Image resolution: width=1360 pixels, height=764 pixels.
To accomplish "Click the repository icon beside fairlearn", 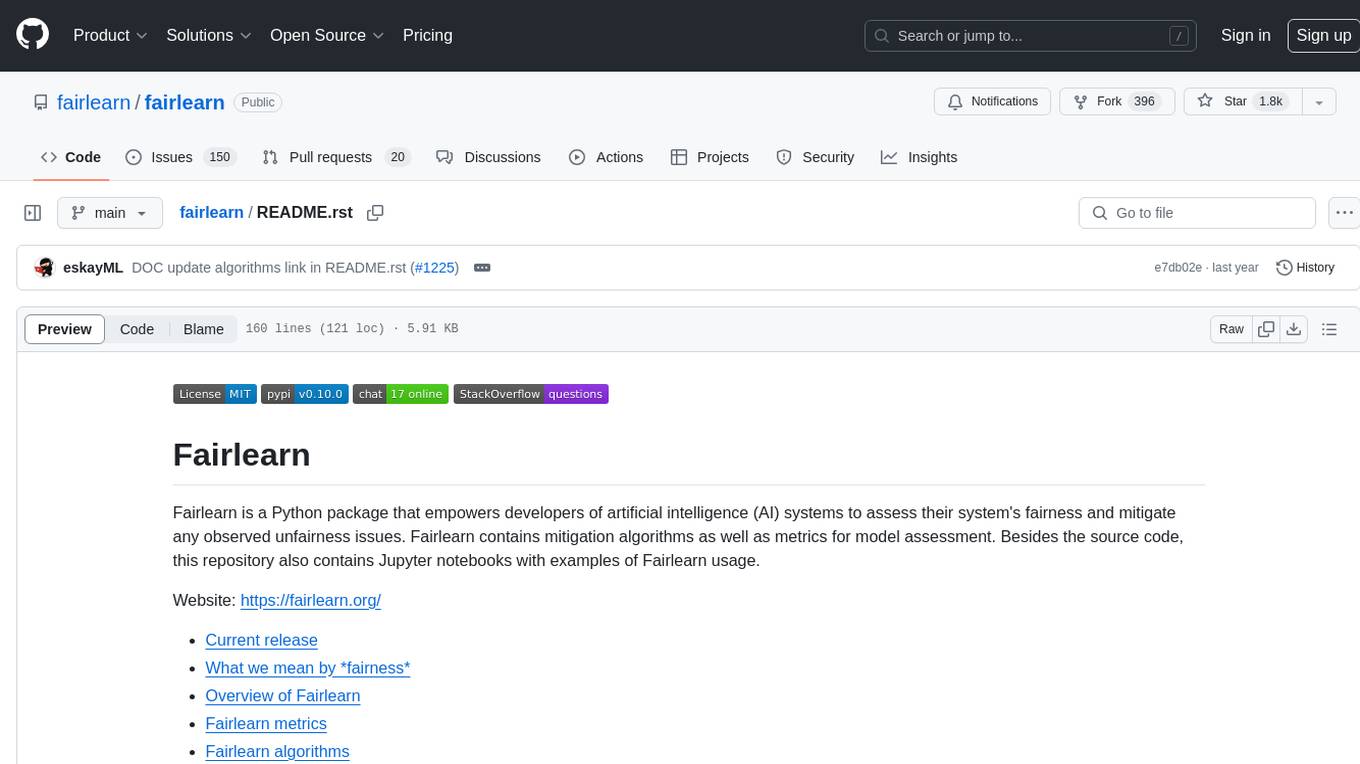I will [40, 102].
